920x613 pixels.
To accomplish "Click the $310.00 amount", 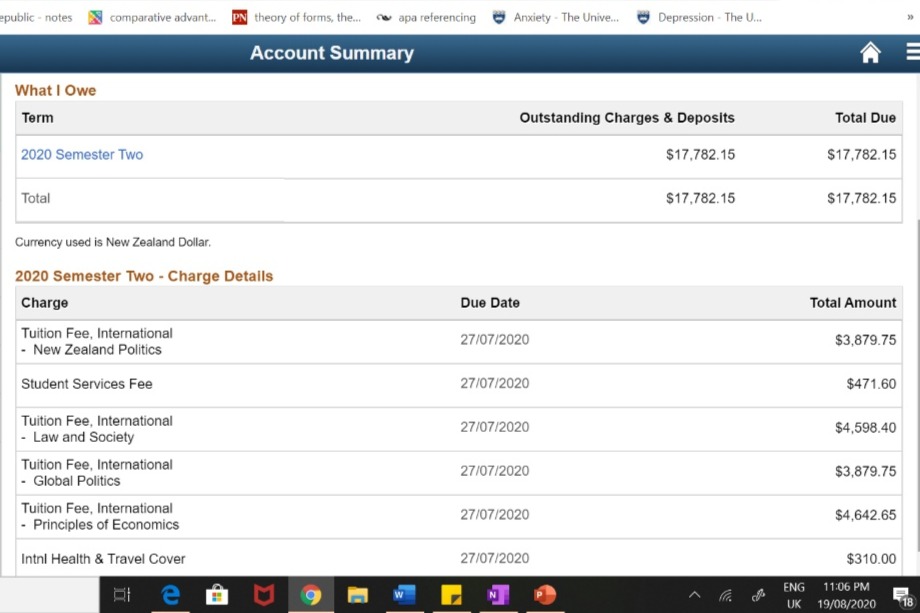I will point(871,559).
